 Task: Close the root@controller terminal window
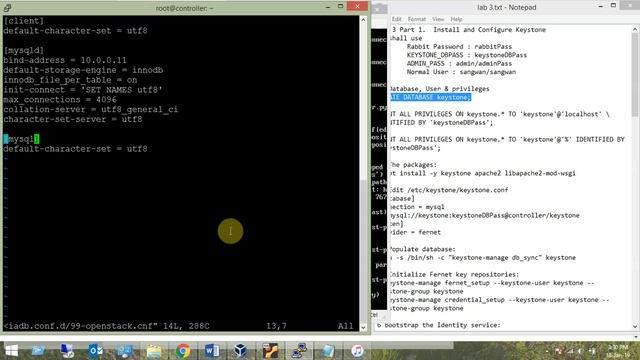(x=357, y=7)
